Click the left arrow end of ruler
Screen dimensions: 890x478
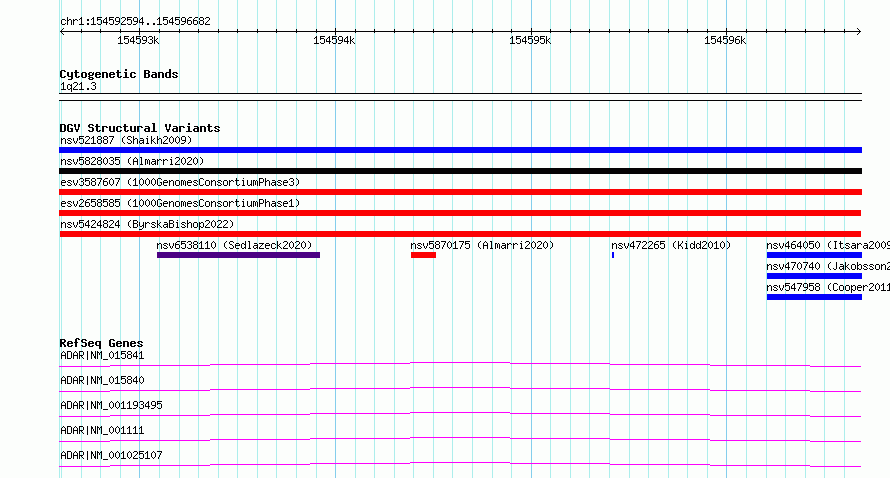[x=62, y=32]
